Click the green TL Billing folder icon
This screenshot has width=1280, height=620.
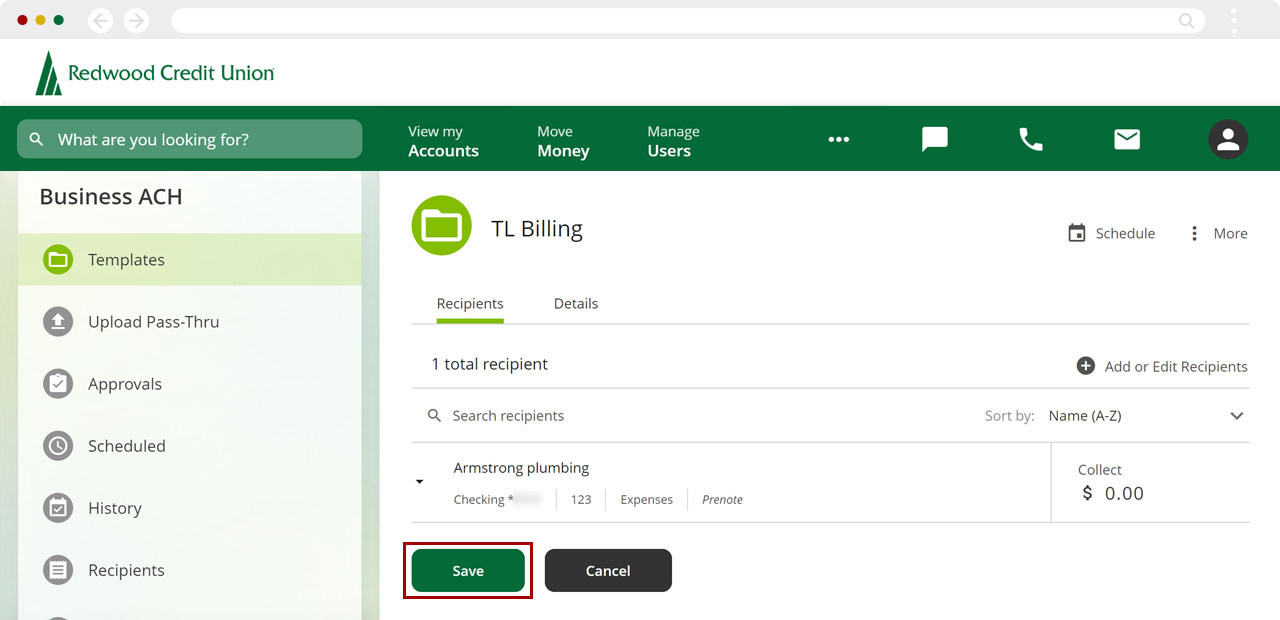point(442,226)
